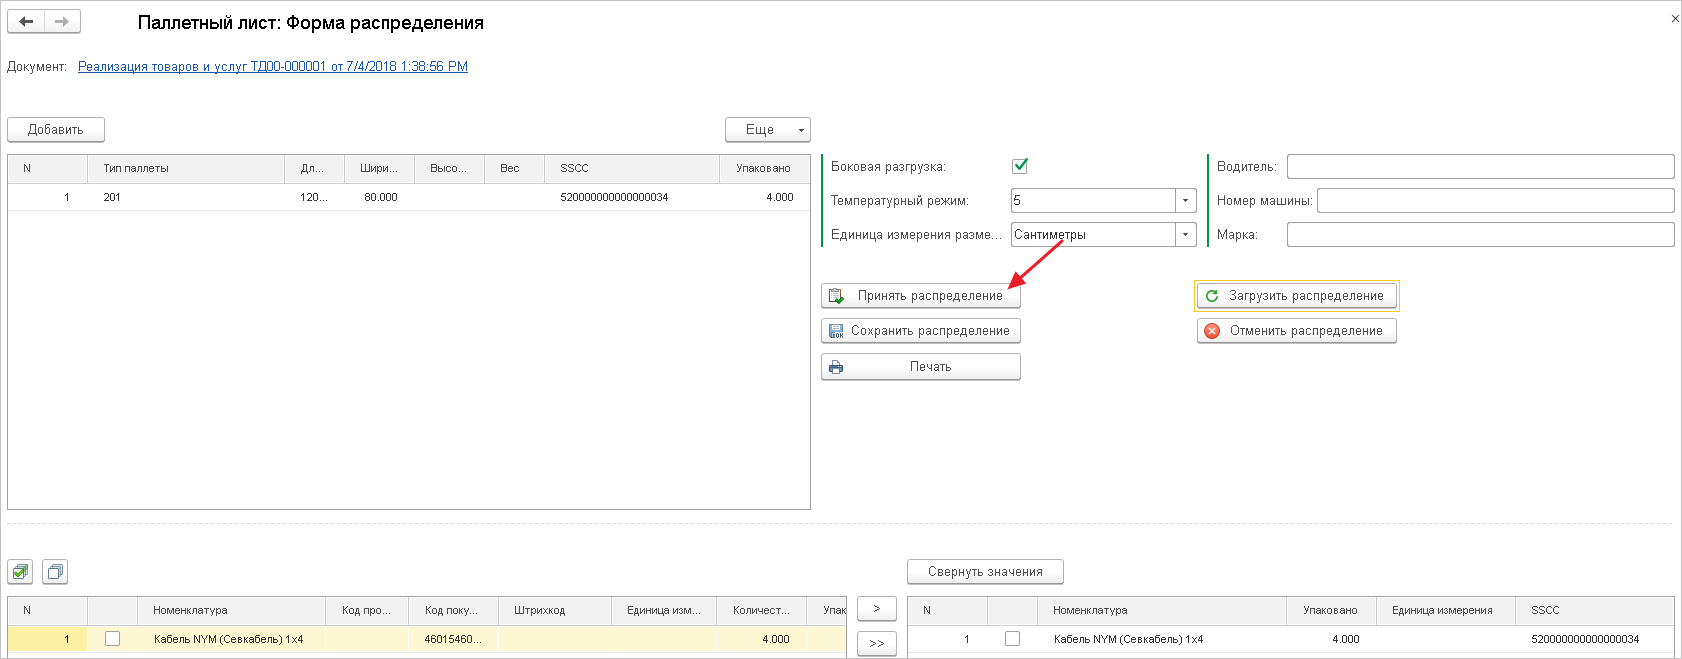Uncheck the Боковая разгрузка checkbox
The image size is (1682, 659).
click(1020, 166)
